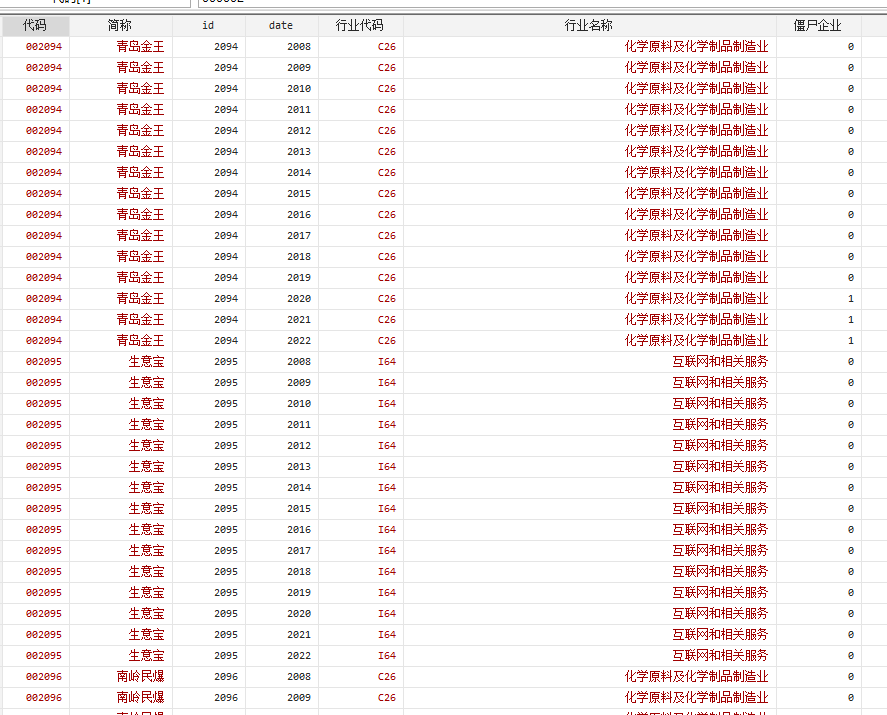
Task: Click the I64 industry code in 生意宝 2015 row
Action: click(386, 509)
